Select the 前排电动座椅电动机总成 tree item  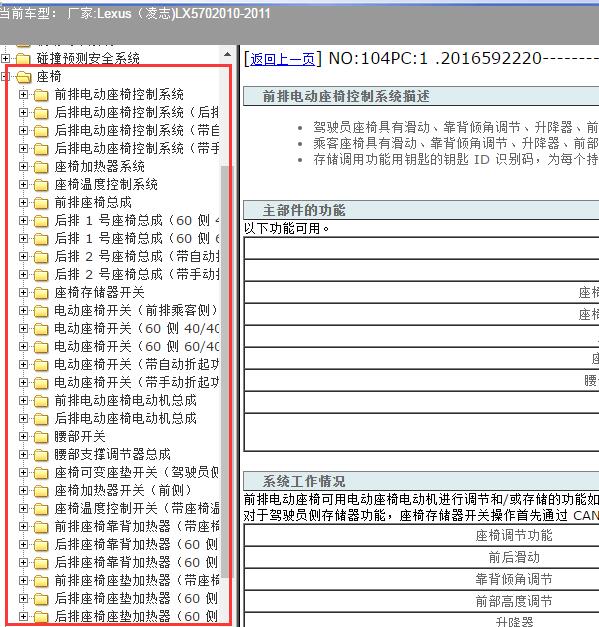point(126,400)
